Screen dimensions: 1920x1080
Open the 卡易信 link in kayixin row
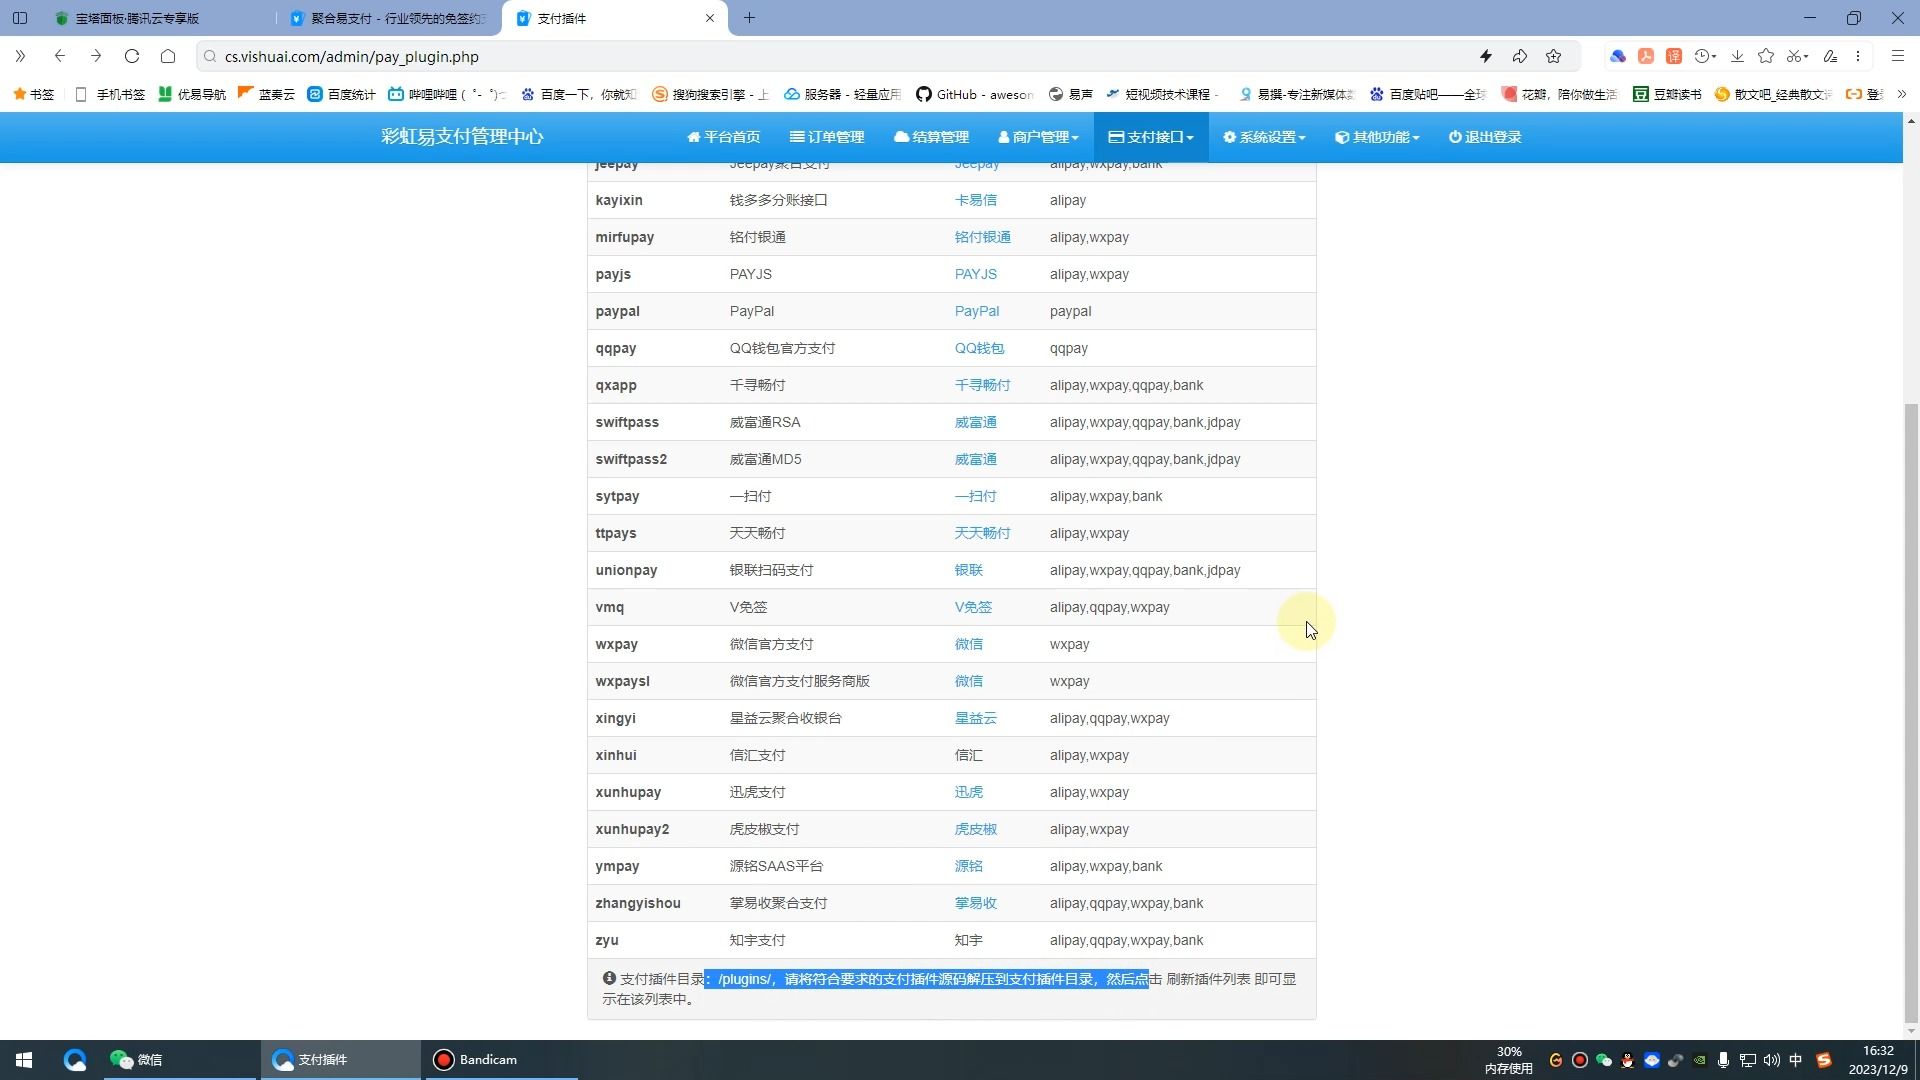coord(975,200)
